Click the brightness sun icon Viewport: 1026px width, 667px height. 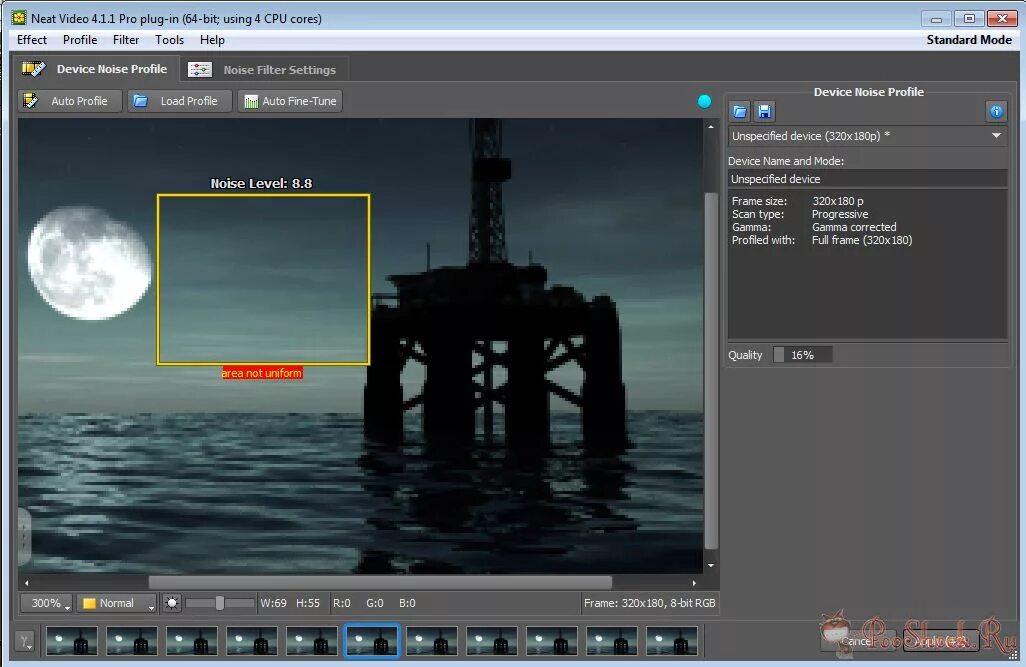172,603
